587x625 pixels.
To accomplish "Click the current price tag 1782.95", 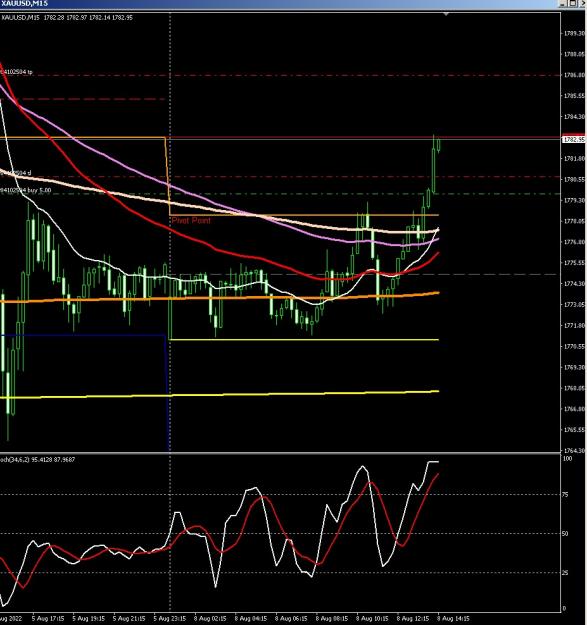I will click(x=574, y=140).
